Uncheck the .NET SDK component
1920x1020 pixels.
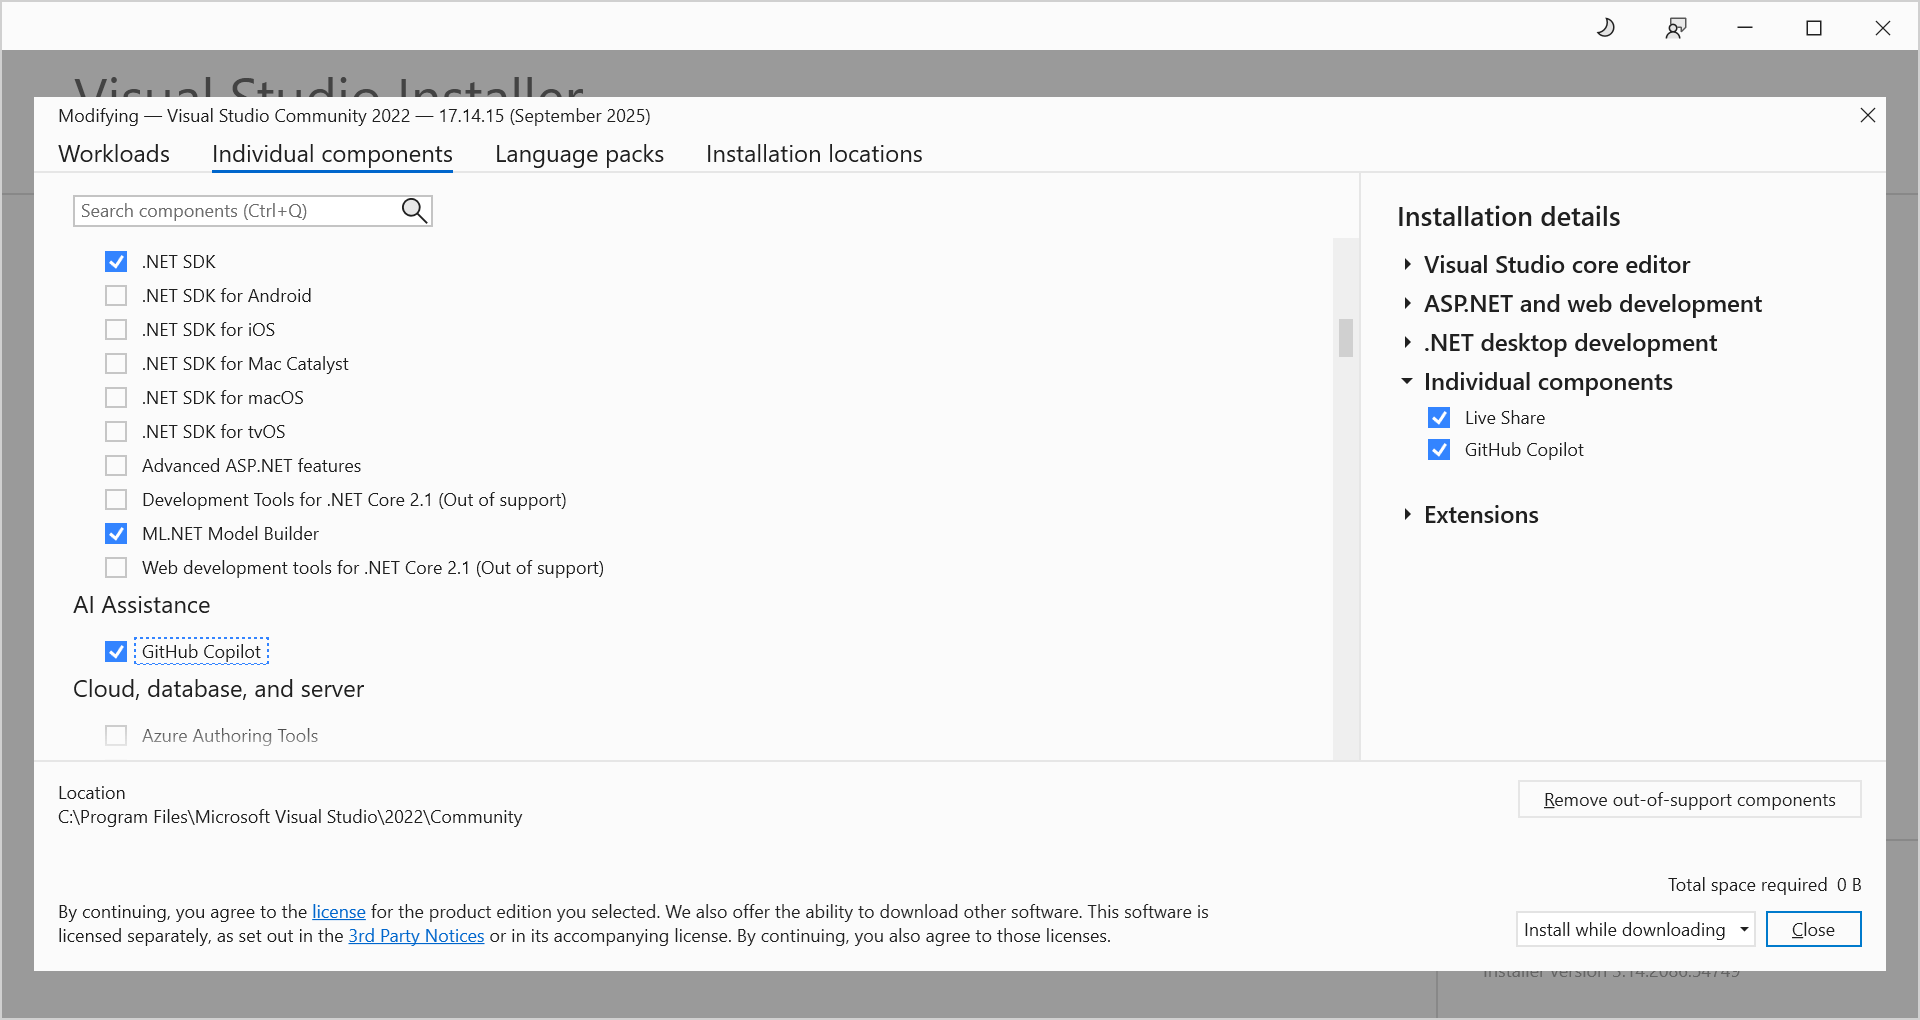[116, 261]
